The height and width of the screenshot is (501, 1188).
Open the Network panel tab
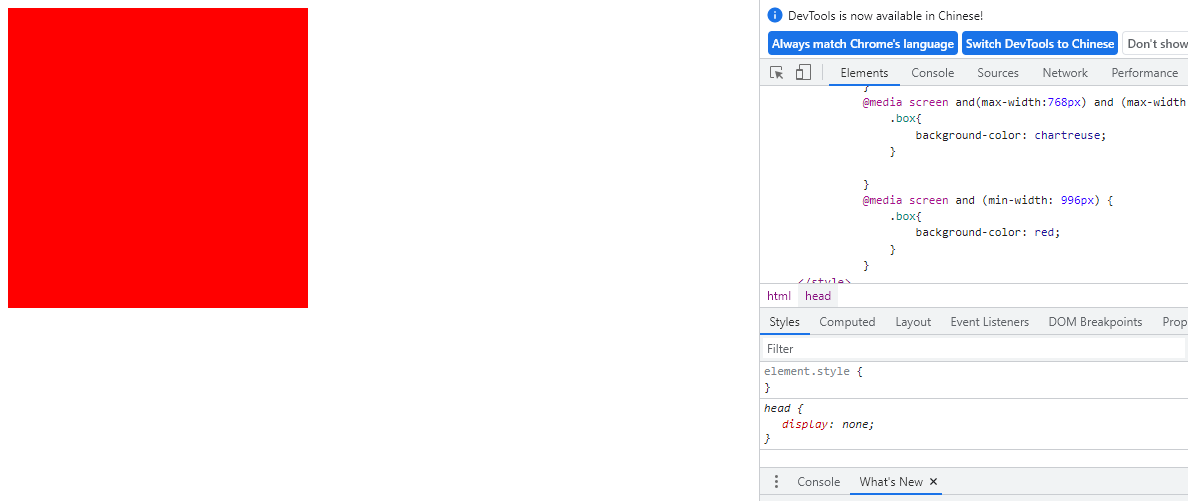[x=1065, y=73]
